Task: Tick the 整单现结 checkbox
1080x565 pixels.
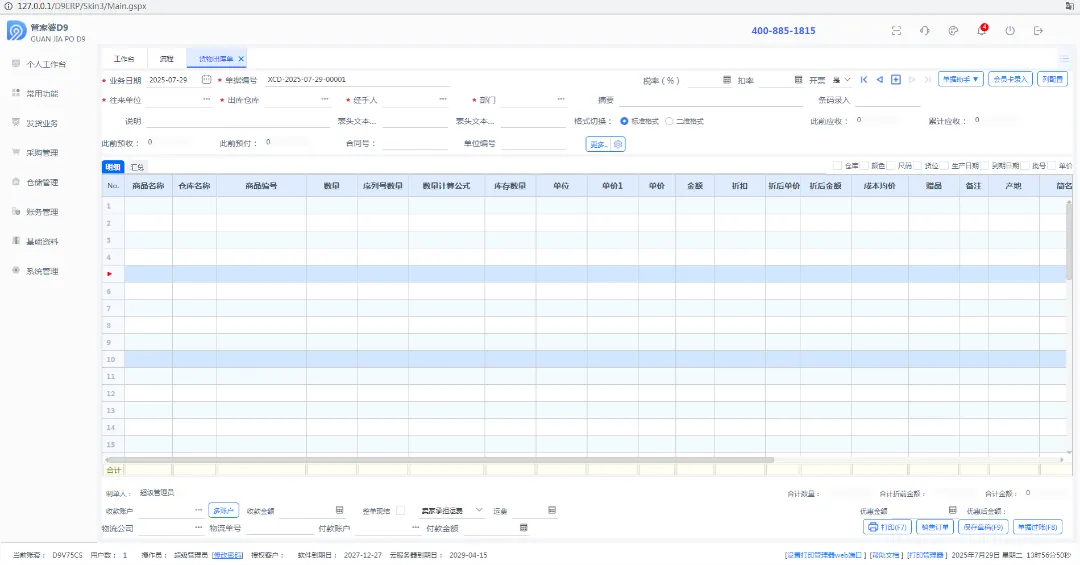Action: pos(400,511)
